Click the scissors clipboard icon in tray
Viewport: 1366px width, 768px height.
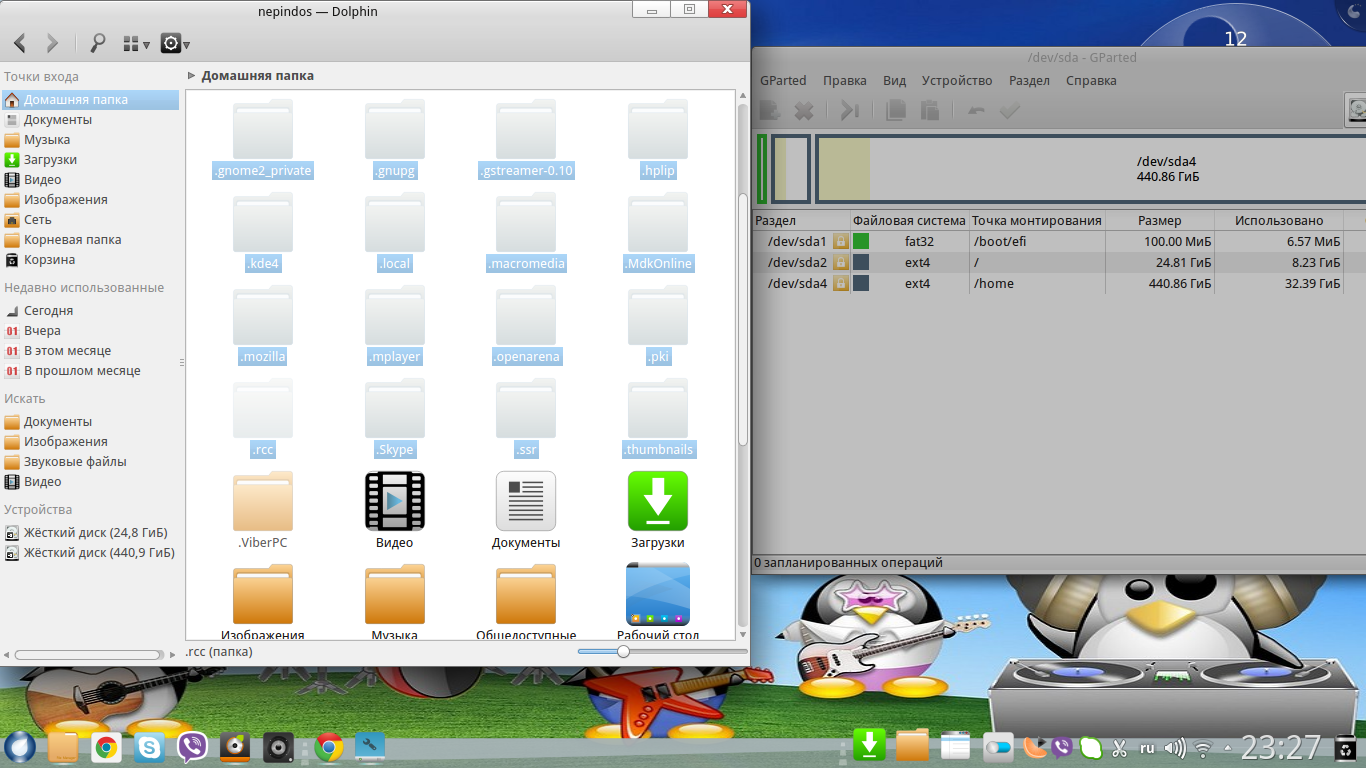[1119, 747]
